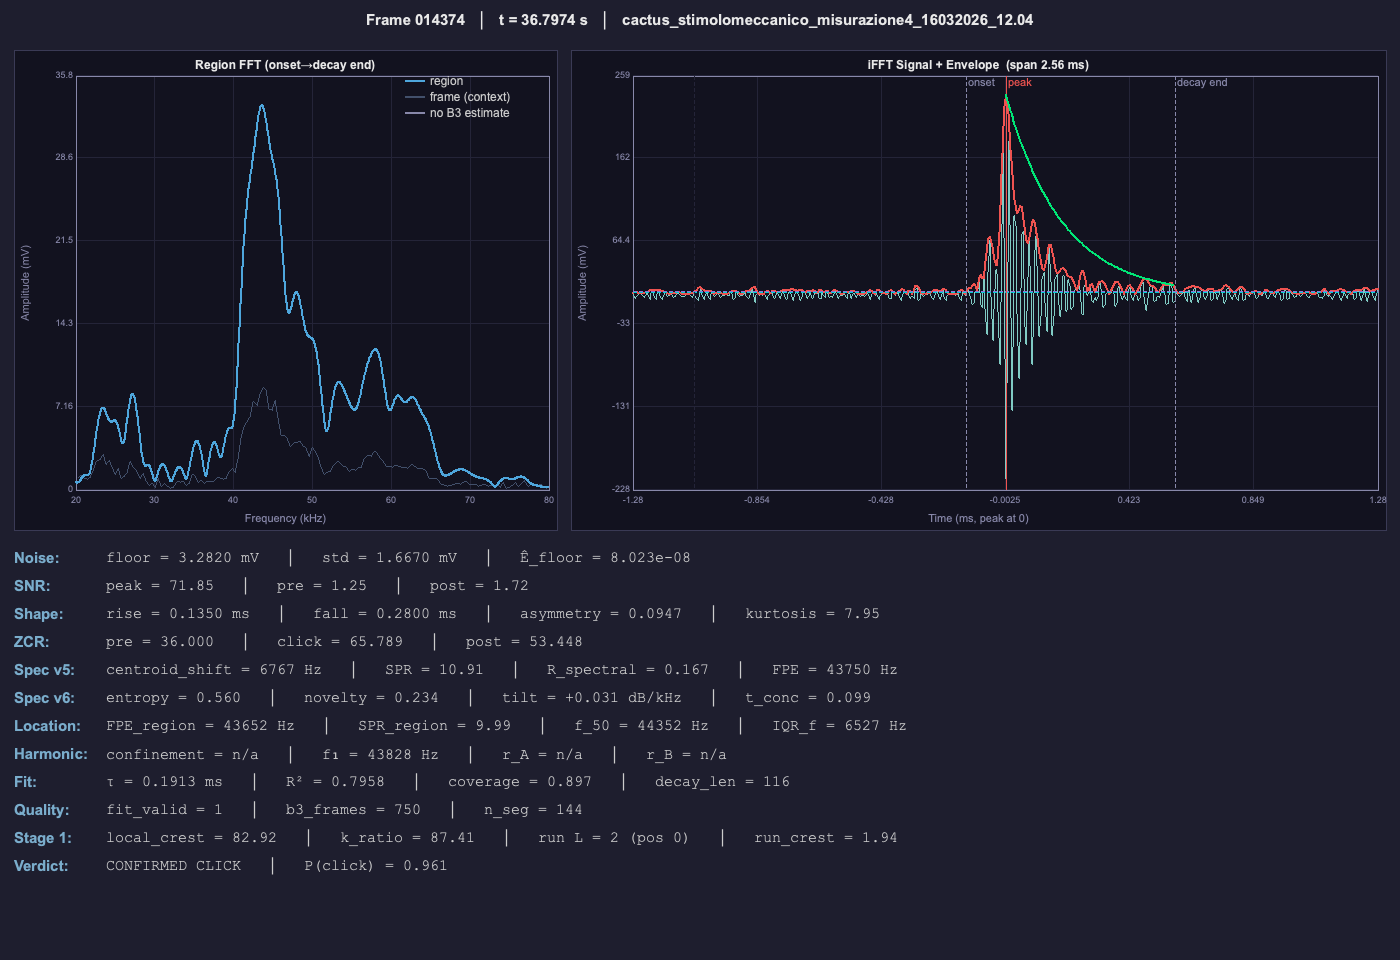The image size is (1400, 960).
Task: Click the "τ = 0.1913 ms" fit value
Action: 165,782
